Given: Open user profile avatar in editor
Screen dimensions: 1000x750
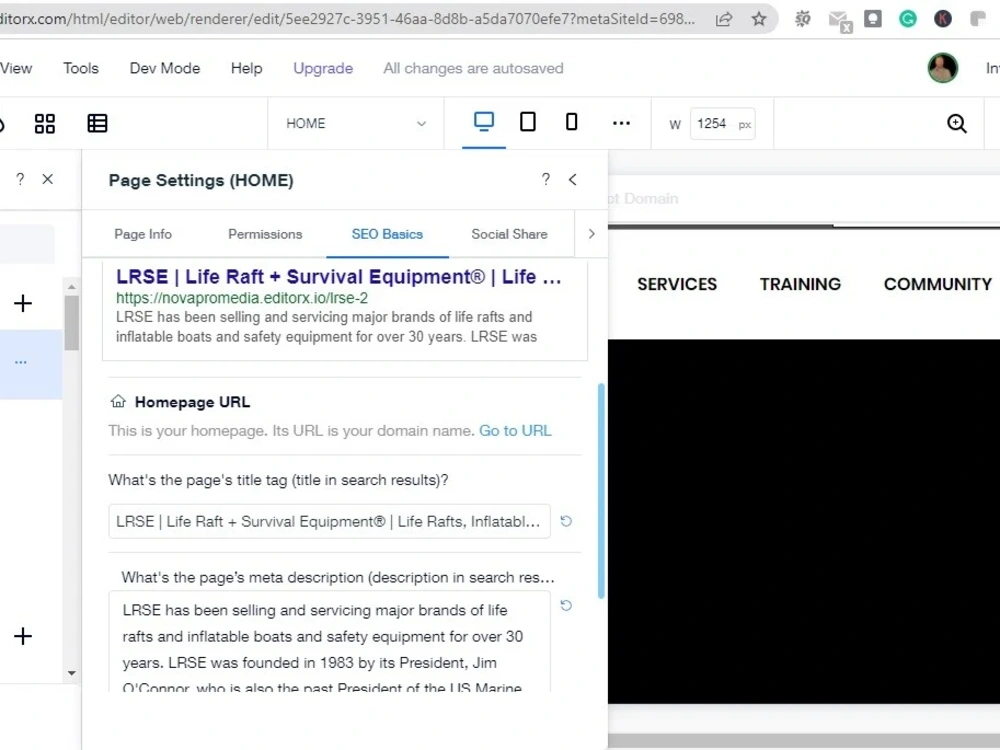Looking at the screenshot, I should (943, 68).
